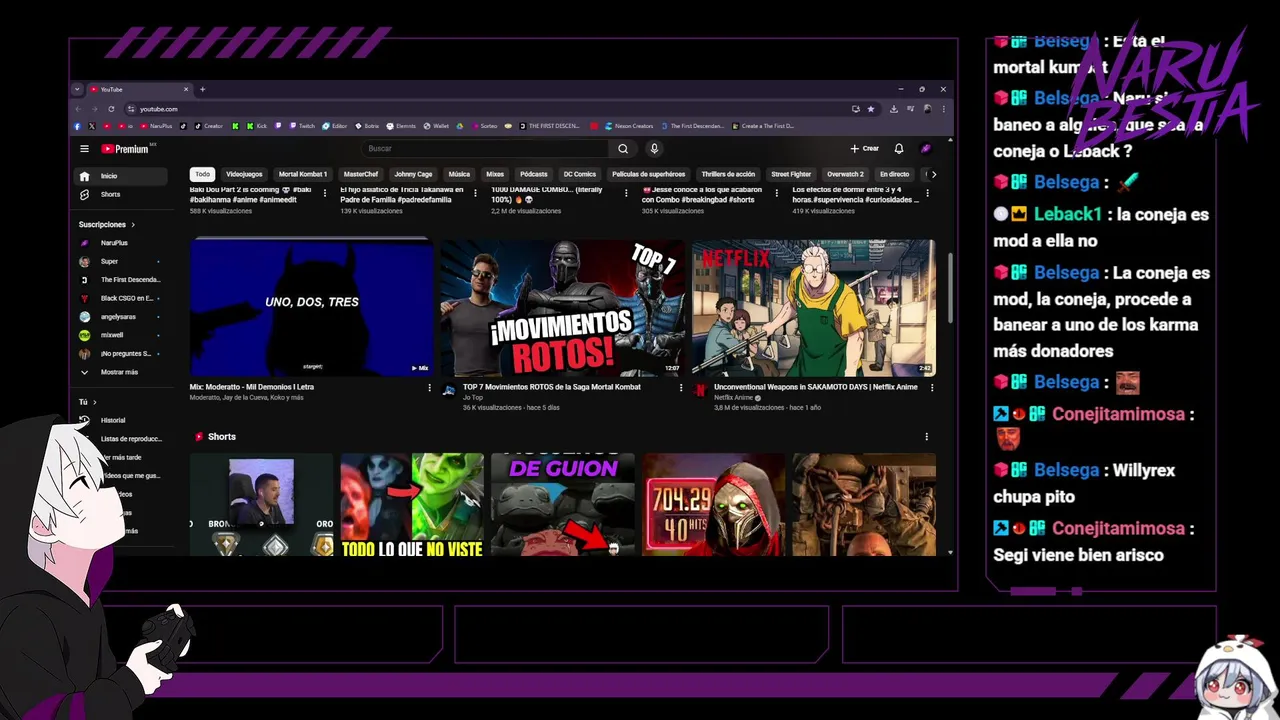
Task: Click the search magnifier button
Action: pyautogui.click(x=623, y=149)
